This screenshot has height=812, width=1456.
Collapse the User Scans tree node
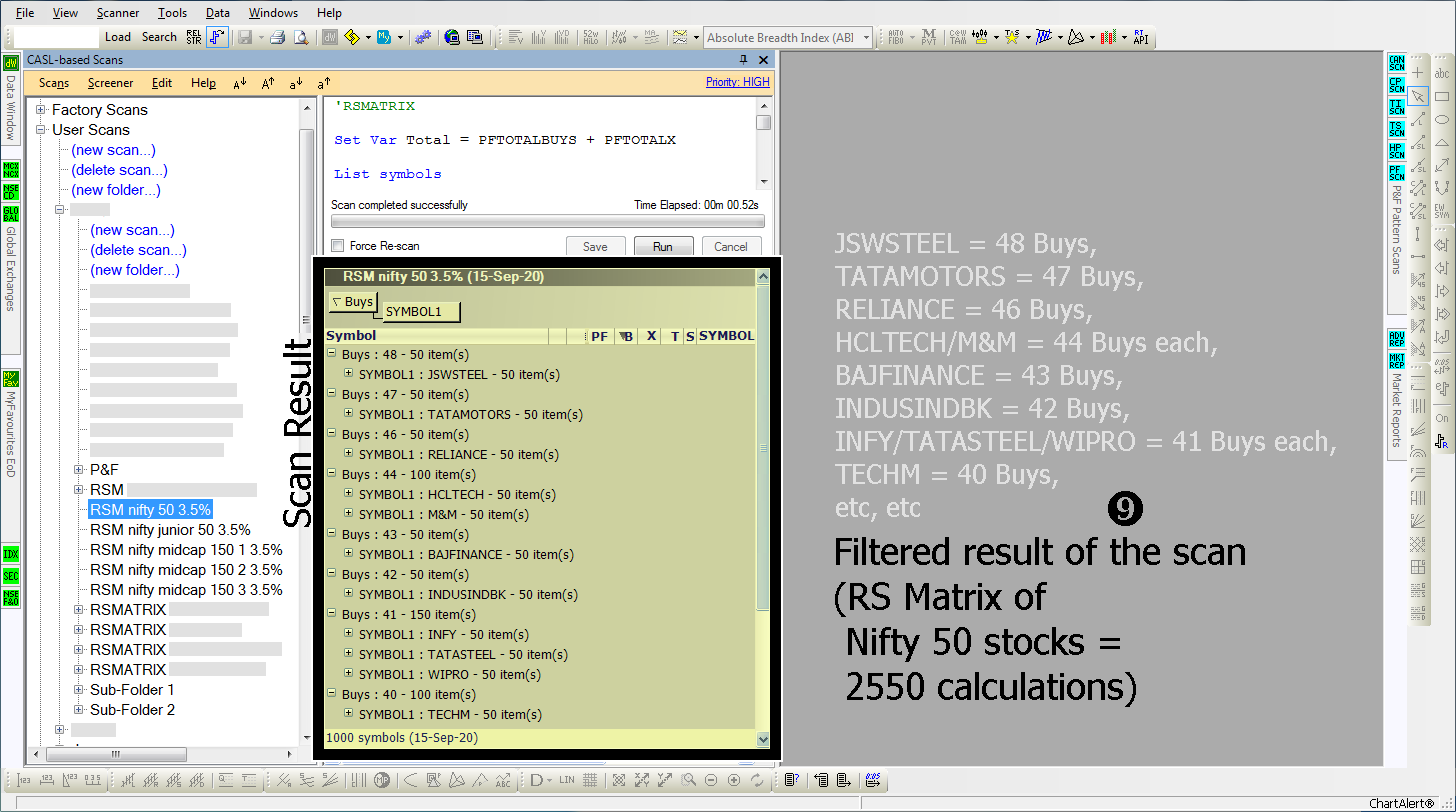pyautogui.click(x=42, y=130)
